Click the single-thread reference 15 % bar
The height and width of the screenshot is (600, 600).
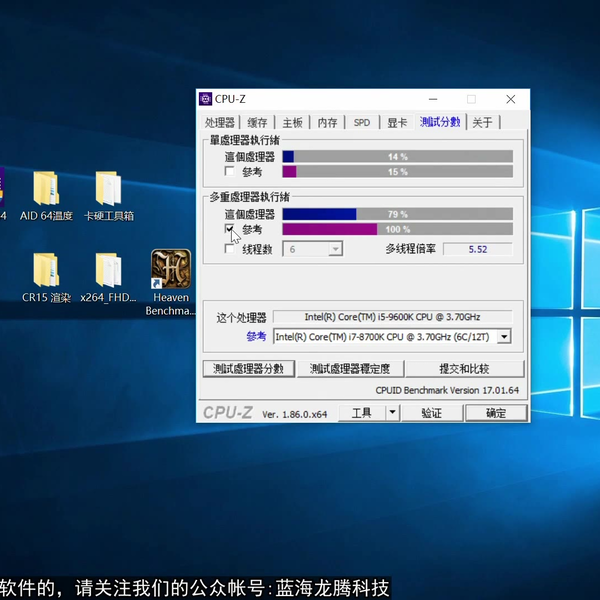(x=398, y=171)
